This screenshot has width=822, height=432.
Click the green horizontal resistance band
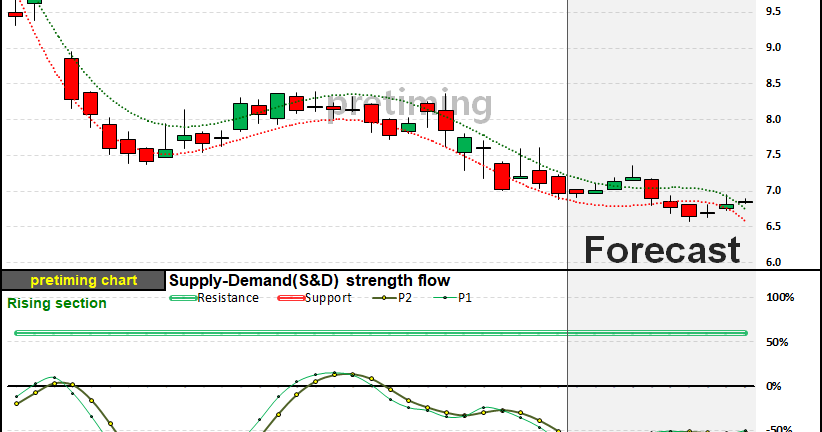coord(381,333)
